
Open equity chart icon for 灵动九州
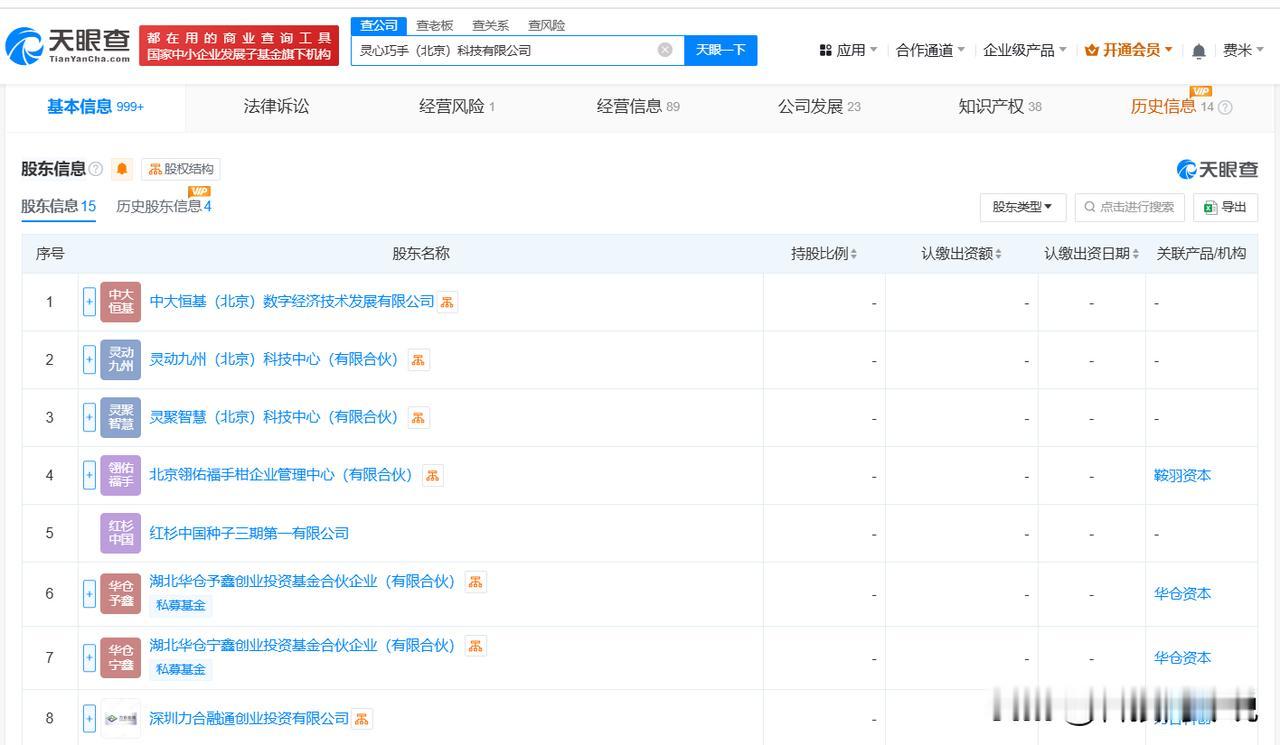(419, 360)
